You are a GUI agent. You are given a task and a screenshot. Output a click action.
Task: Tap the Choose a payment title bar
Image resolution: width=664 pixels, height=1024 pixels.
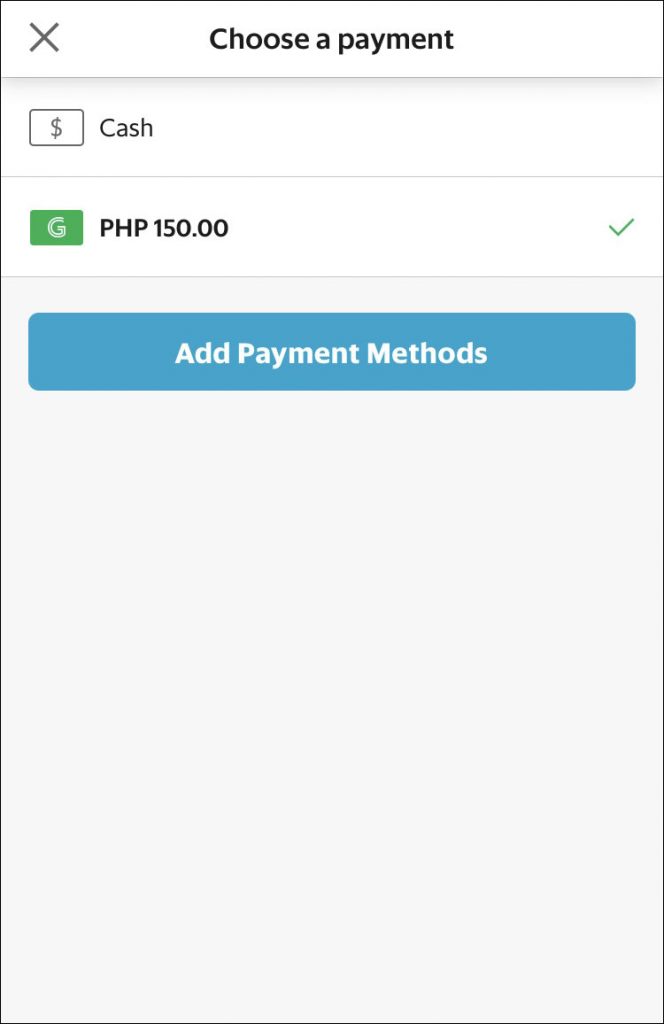click(331, 38)
